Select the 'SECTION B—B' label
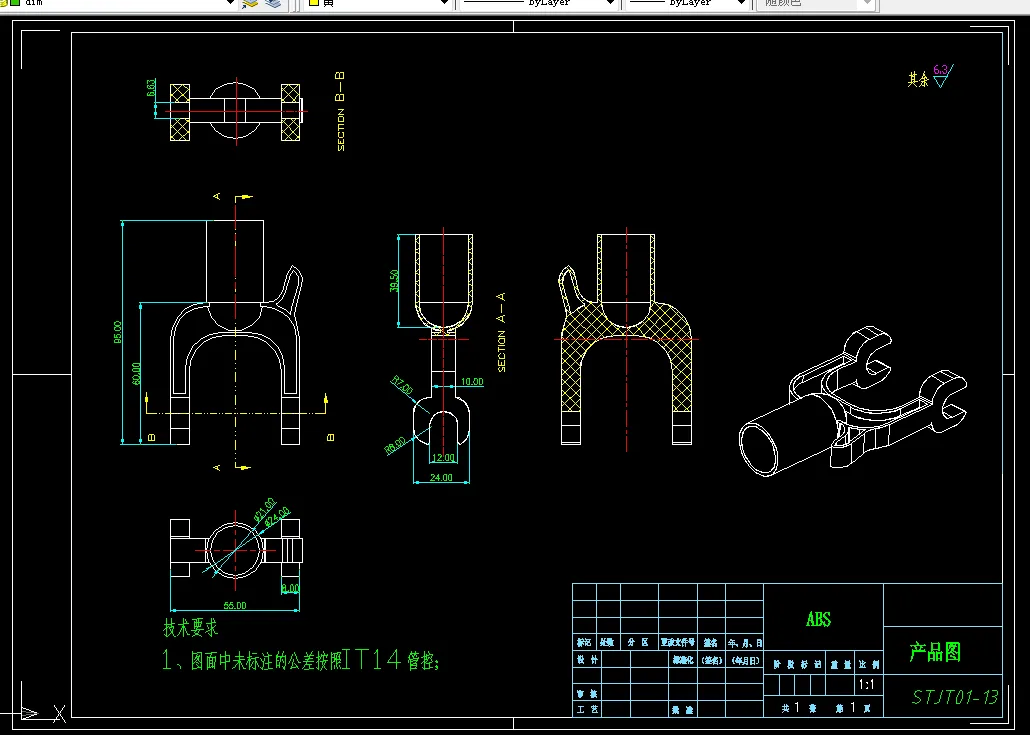The height and width of the screenshot is (735, 1030). point(340,111)
